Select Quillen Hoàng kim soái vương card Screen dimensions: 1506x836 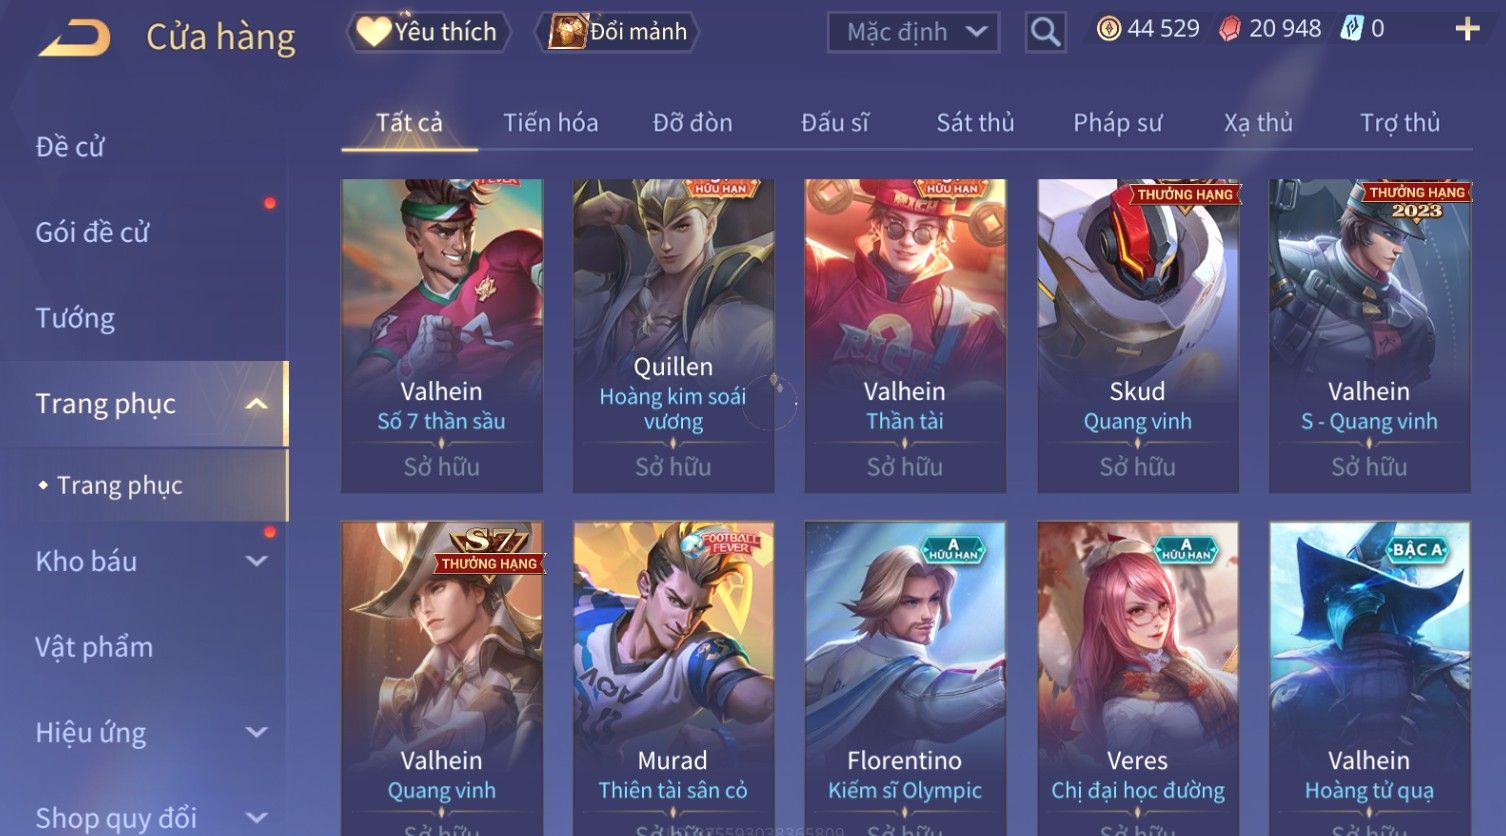pyautogui.click(x=673, y=336)
